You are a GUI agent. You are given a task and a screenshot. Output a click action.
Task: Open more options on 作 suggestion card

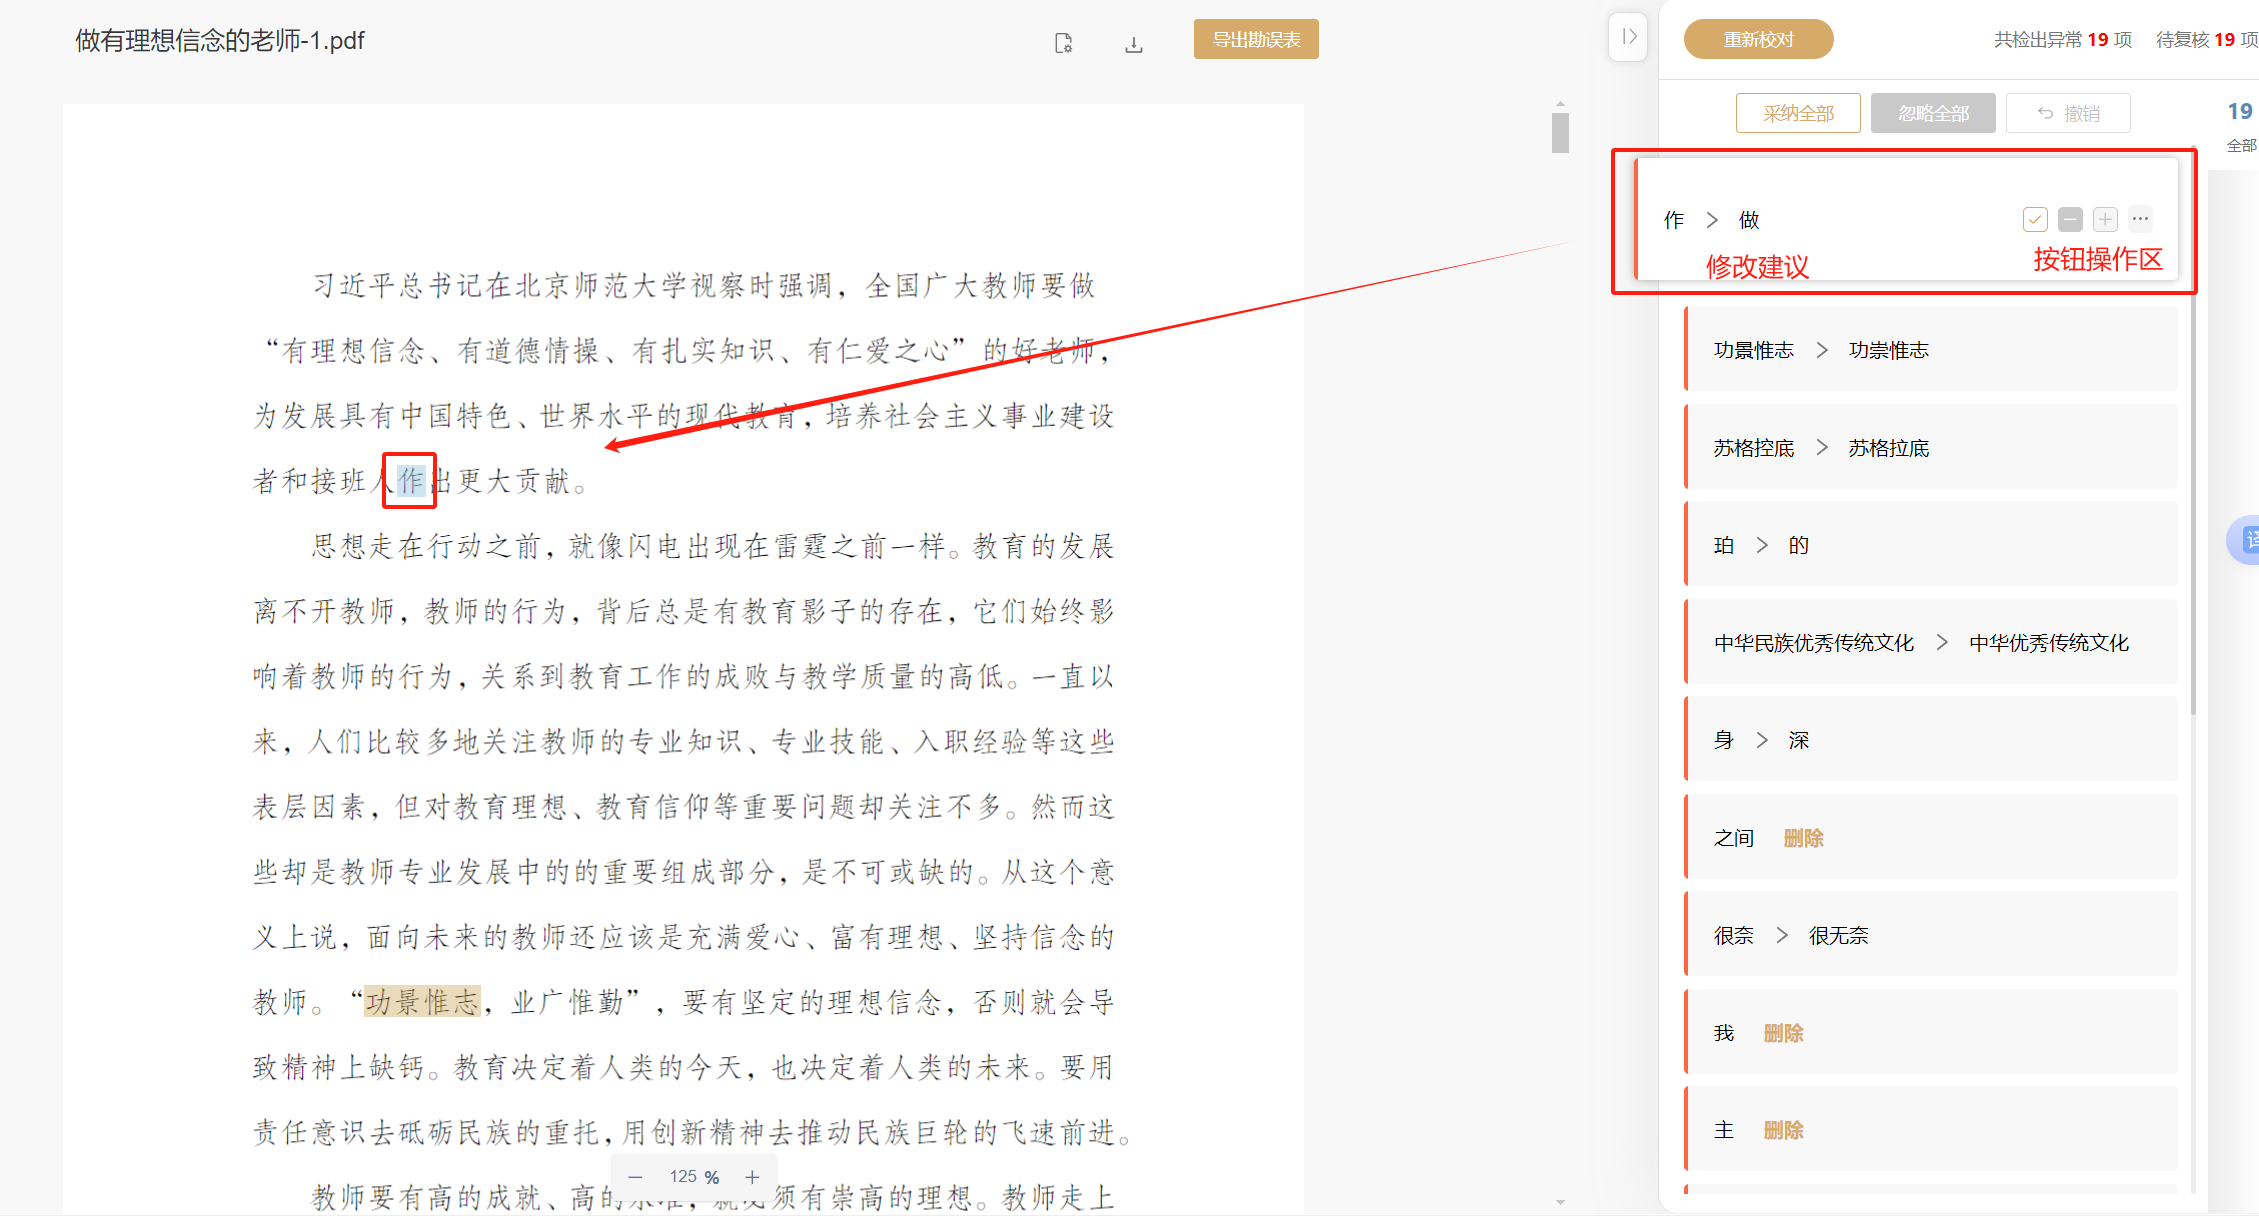pyautogui.click(x=2140, y=219)
